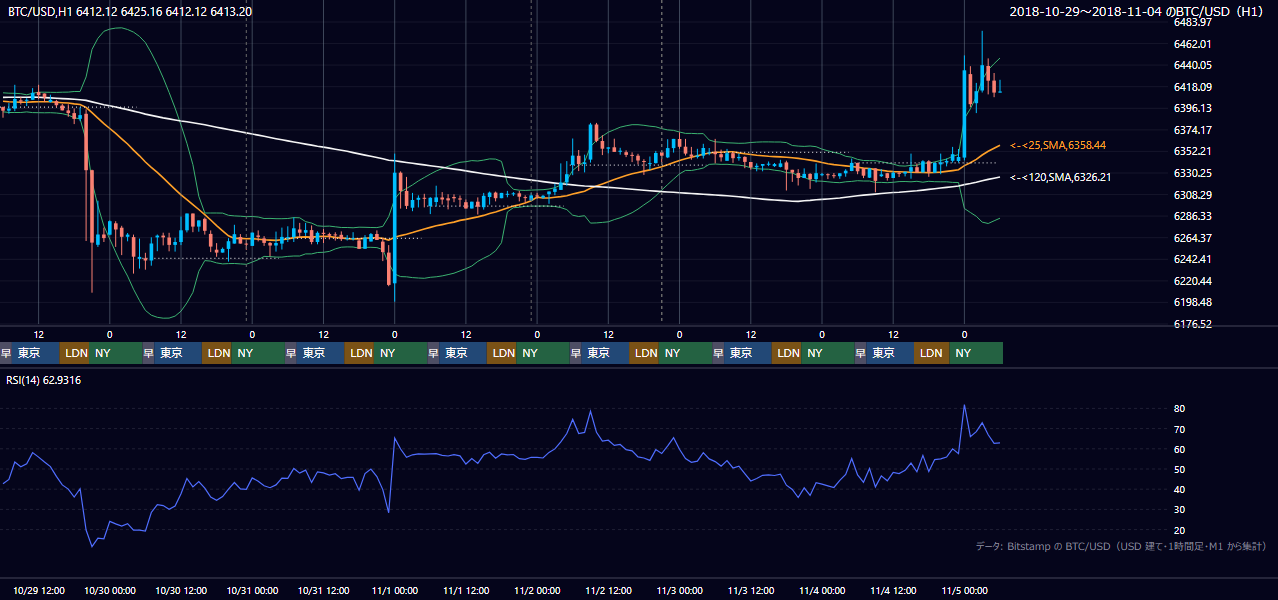Click the 11/2 12:00 time label
The height and width of the screenshot is (600, 1278).
click(x=608, y=590)
